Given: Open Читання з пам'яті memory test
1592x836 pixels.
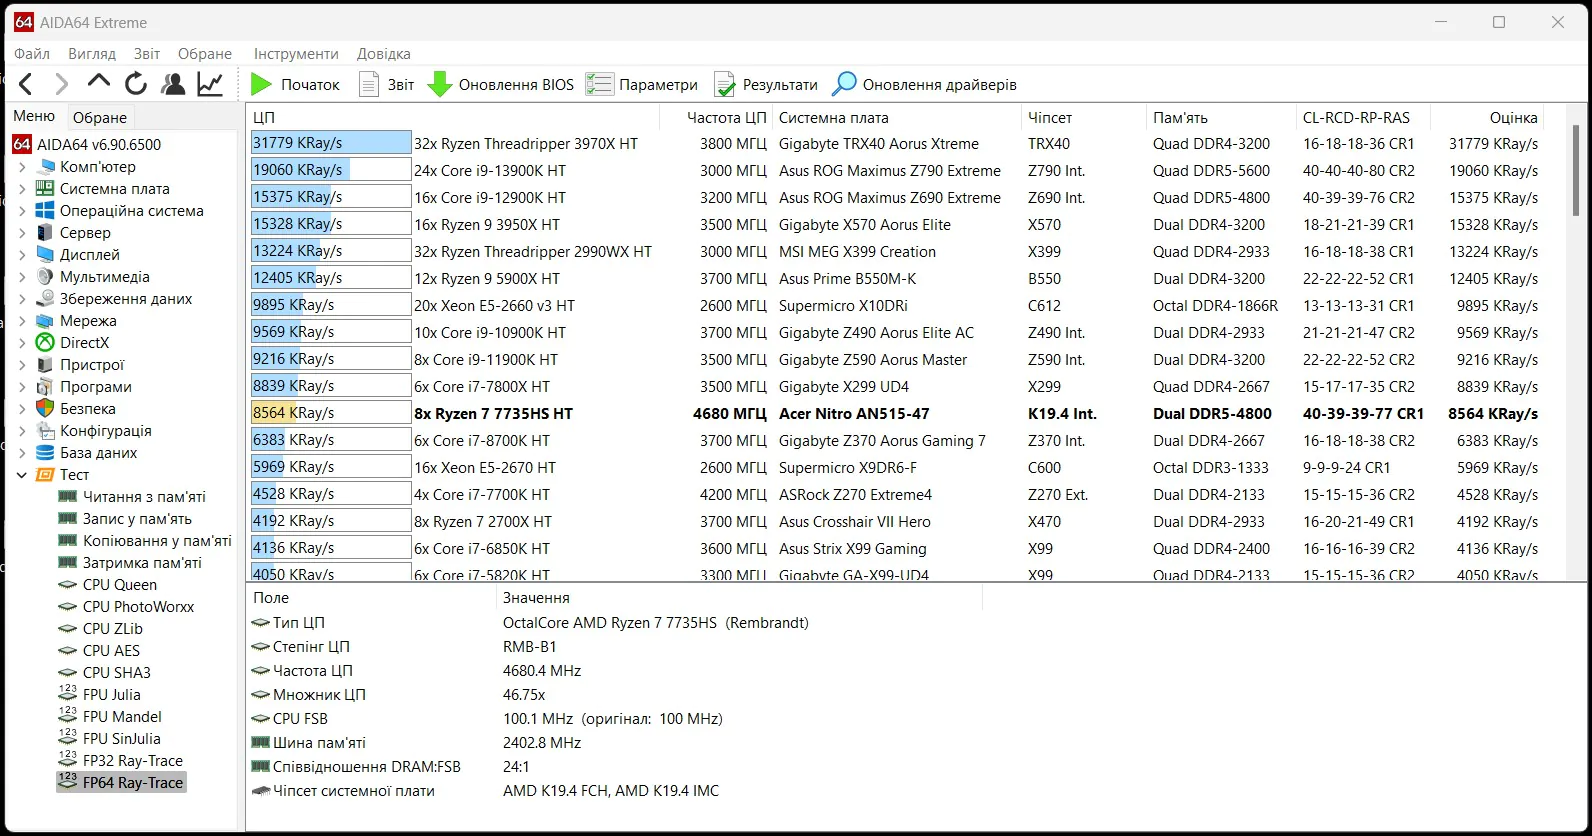Looking at the screenshot, I should 132,497.
